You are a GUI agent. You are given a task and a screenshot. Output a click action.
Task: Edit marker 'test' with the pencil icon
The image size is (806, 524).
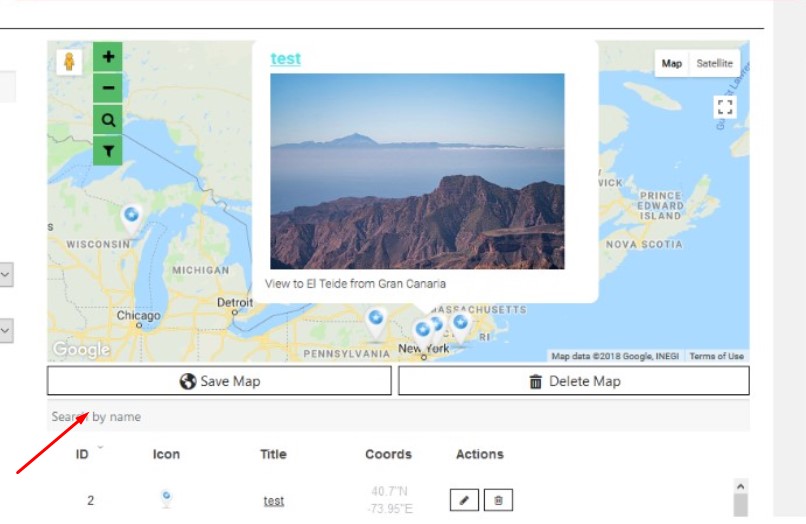coord(464,500)
